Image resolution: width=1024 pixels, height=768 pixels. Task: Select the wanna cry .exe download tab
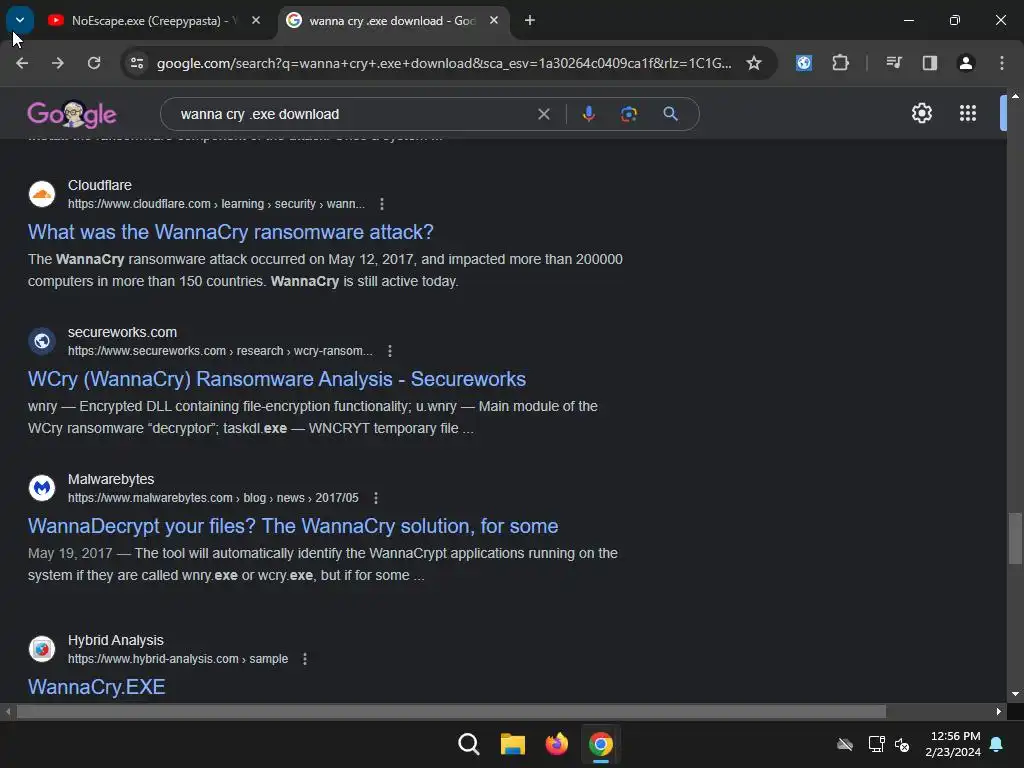click(x=391, y=21)
